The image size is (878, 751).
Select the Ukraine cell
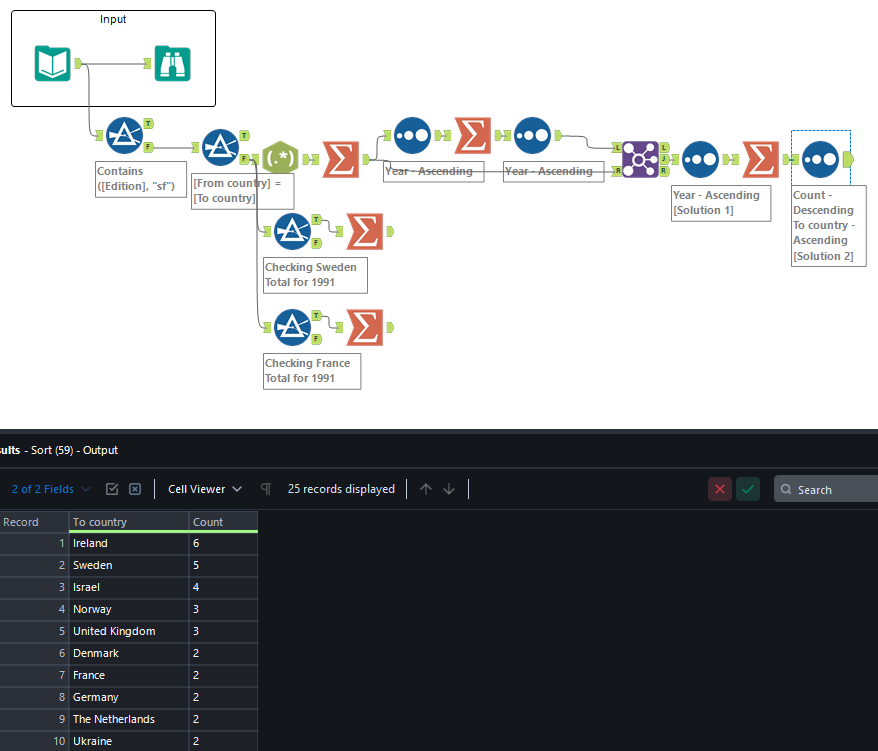[x=129, y=741]
